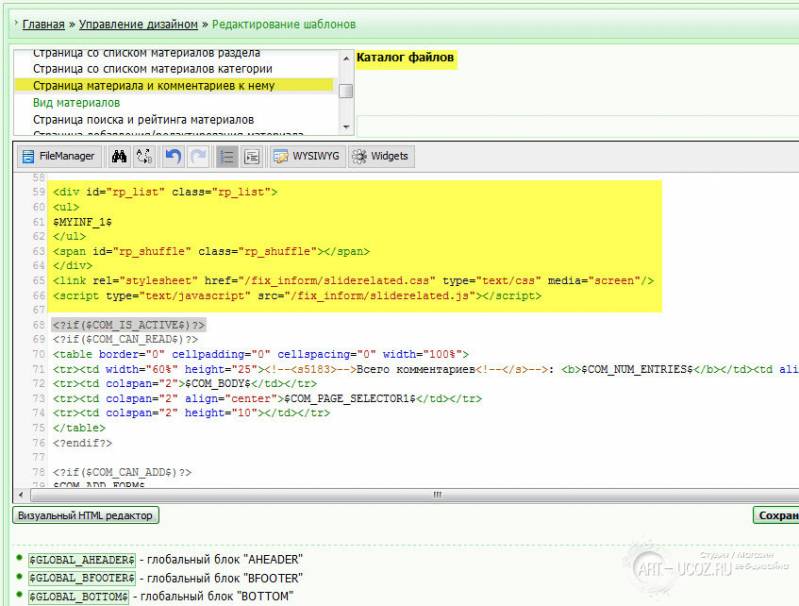Click the line <?if($COM_CAN_READ$)?>
The width and height of the screenshot is (799, 606).
pos(125,339)
